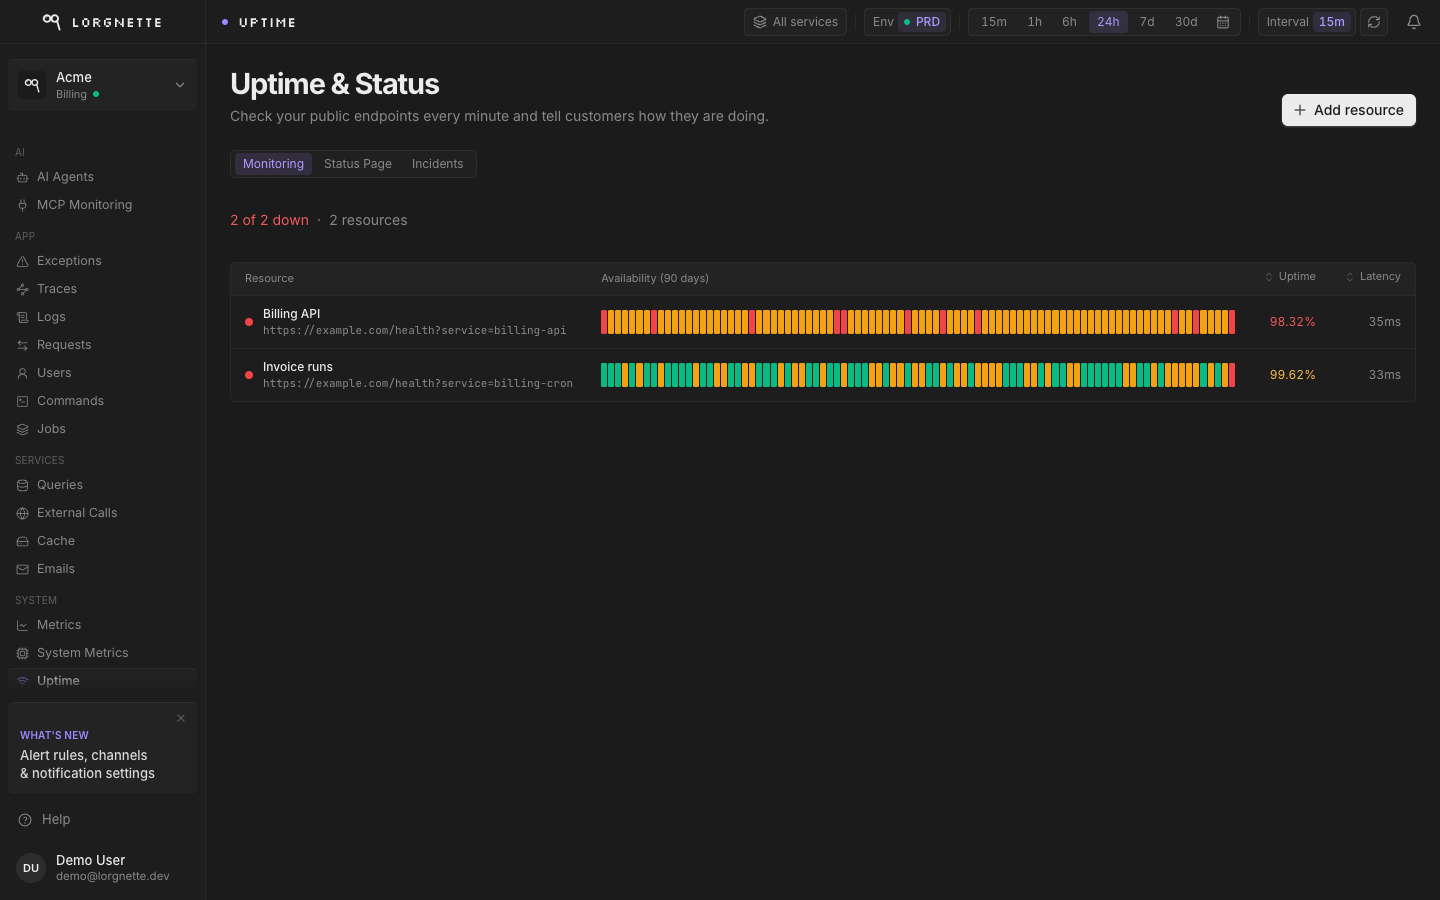Open the Billing API resource row
The width and height of the screenshot is (1440, 900).
[823, 322]
